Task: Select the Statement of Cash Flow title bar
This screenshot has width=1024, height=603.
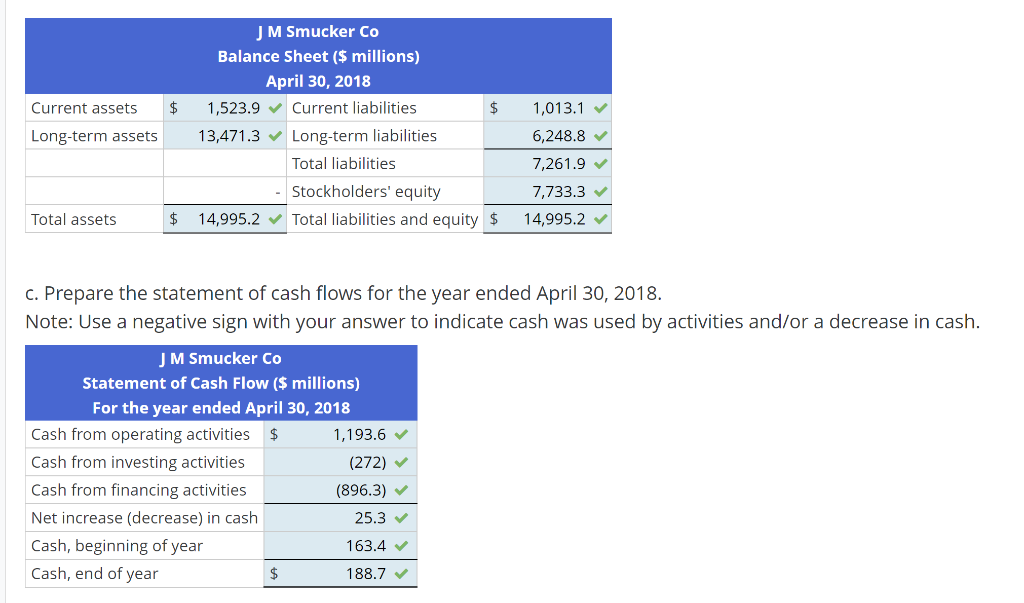Action: click(x=220, y=383)
